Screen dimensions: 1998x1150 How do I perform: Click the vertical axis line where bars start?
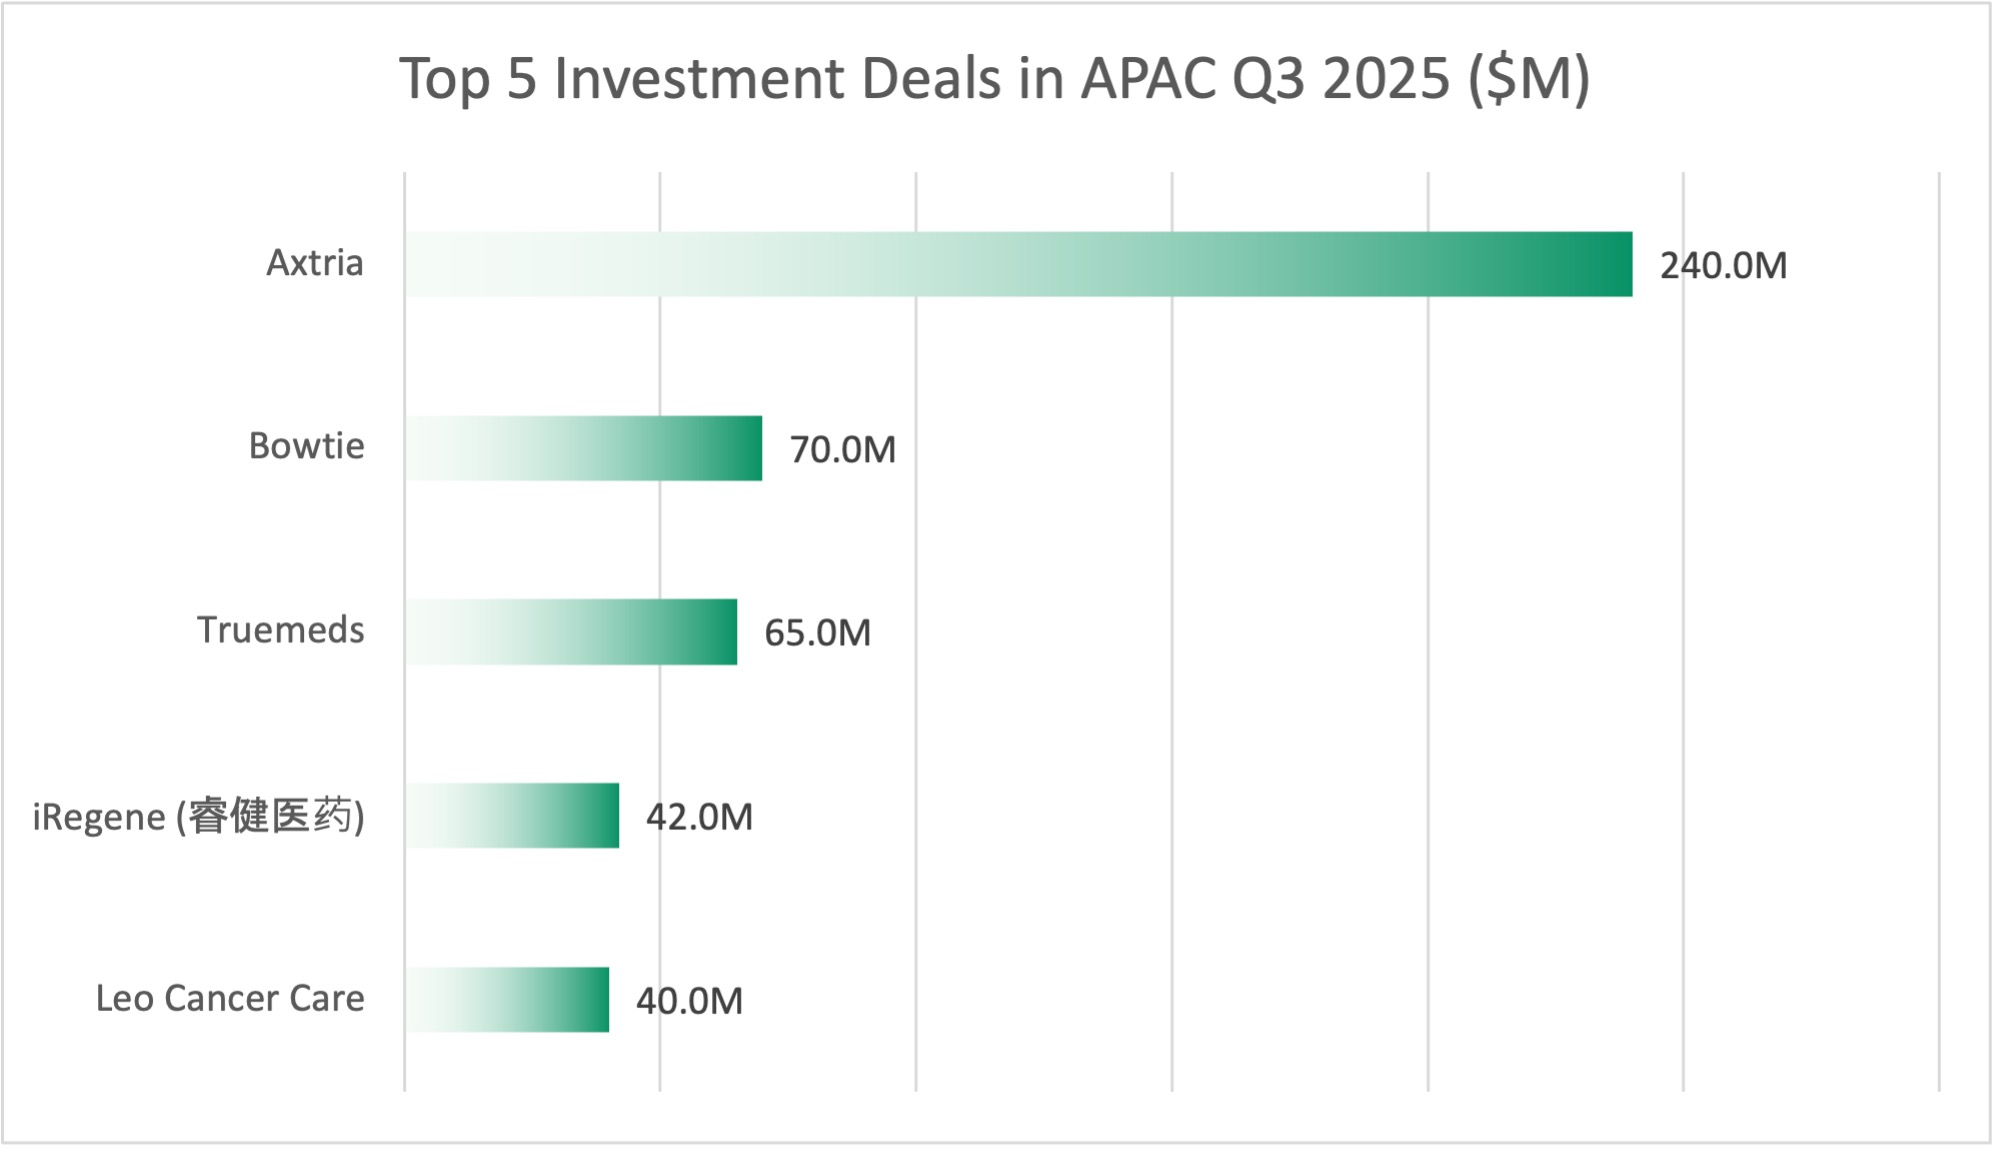pyautogui.click(x=405, y=540)
